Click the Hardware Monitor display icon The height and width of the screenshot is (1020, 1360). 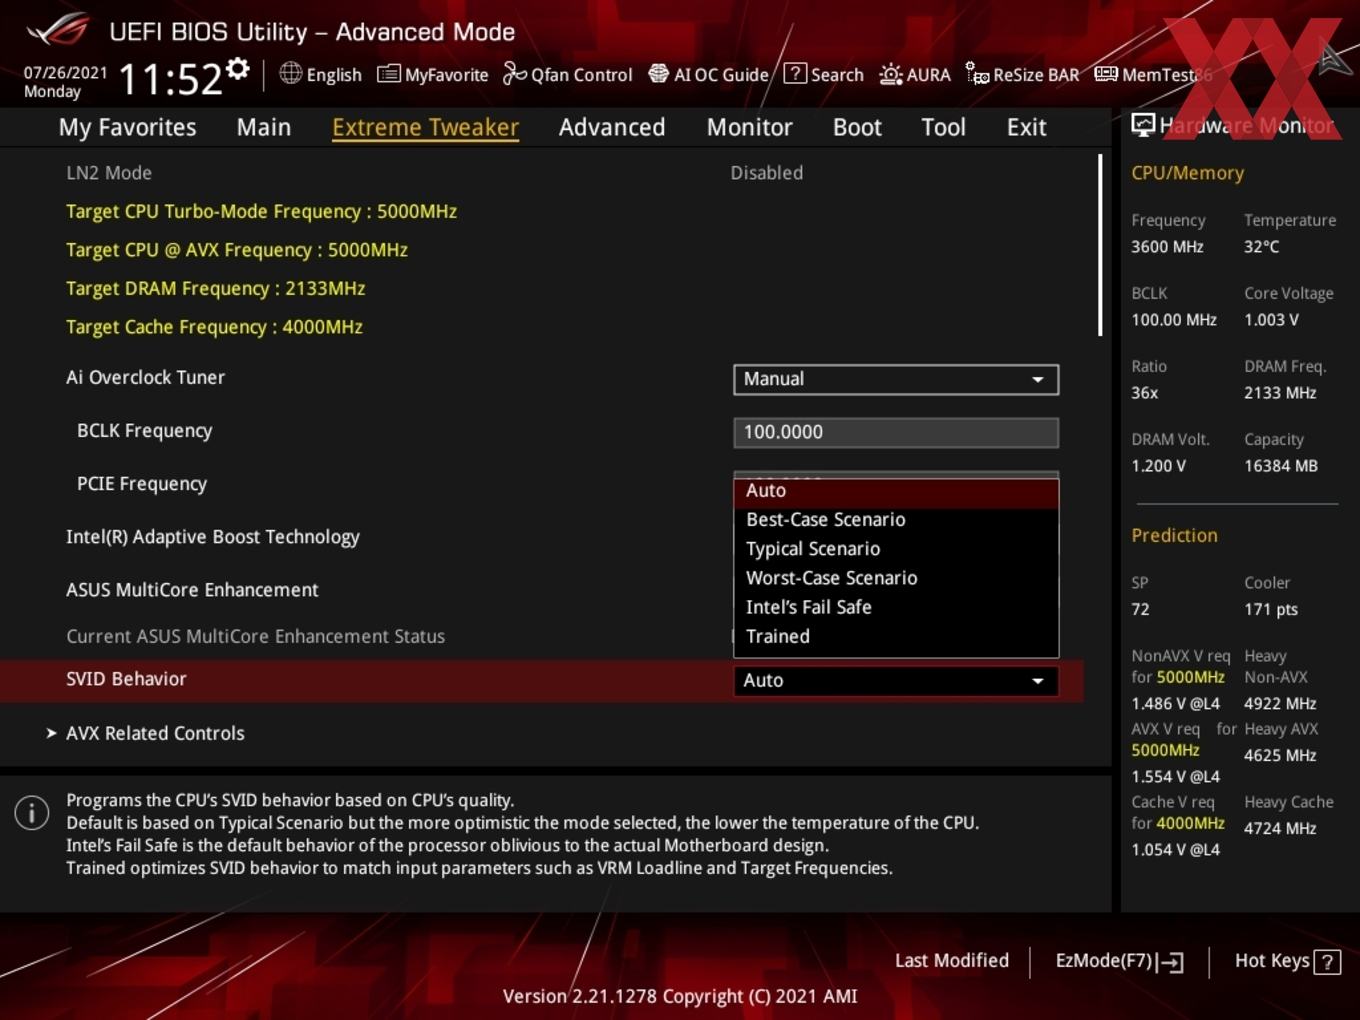tap(1143, 125)
